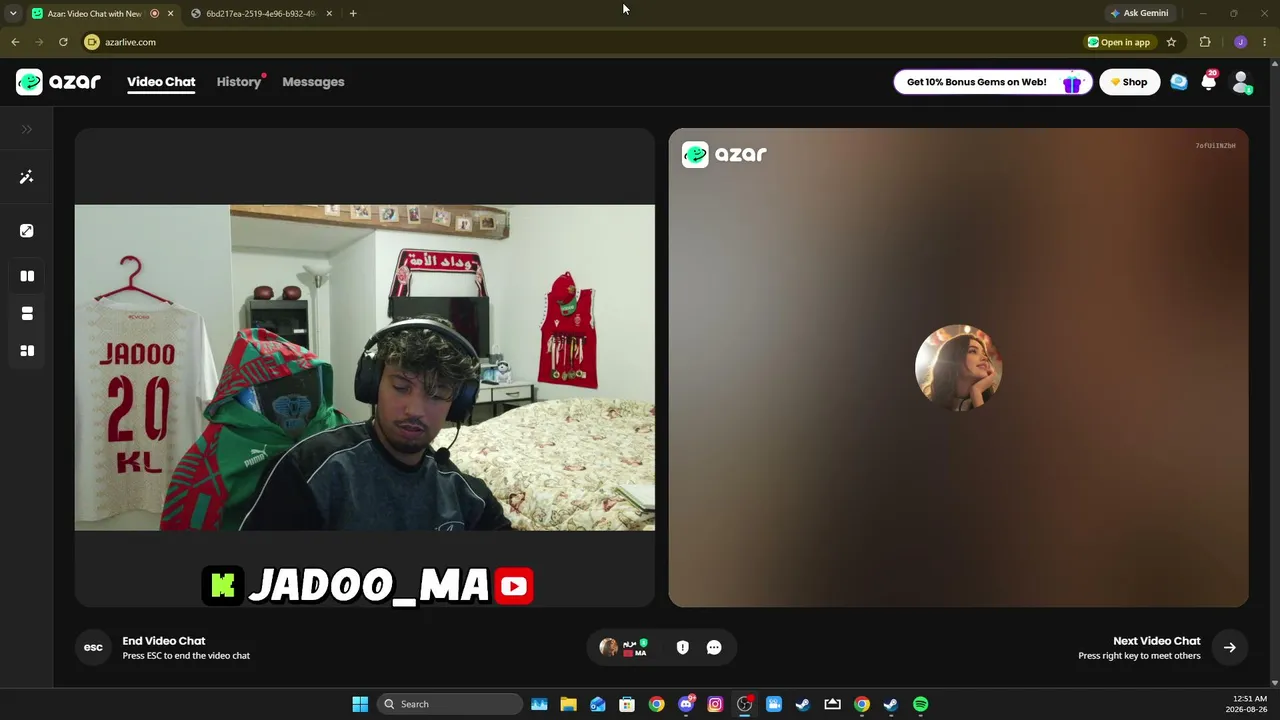Viewport: 1280px width, 720px height.
Task: Go back in browser history
Action: [x=15, y=42]
